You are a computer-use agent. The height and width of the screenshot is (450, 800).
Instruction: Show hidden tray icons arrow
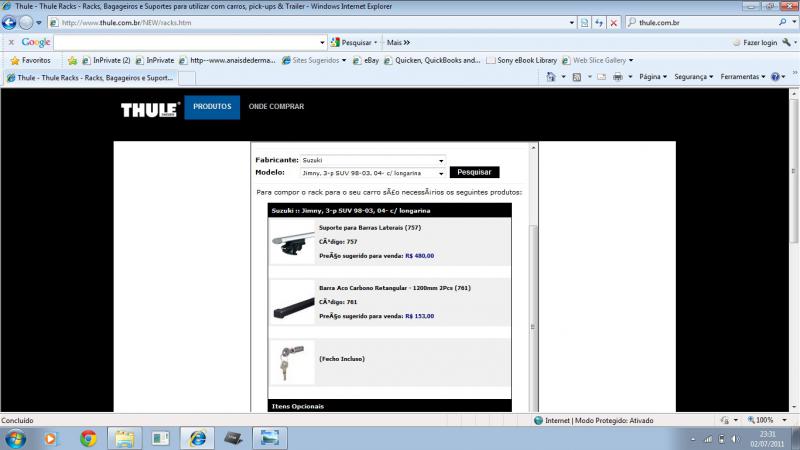coord(693,439)
